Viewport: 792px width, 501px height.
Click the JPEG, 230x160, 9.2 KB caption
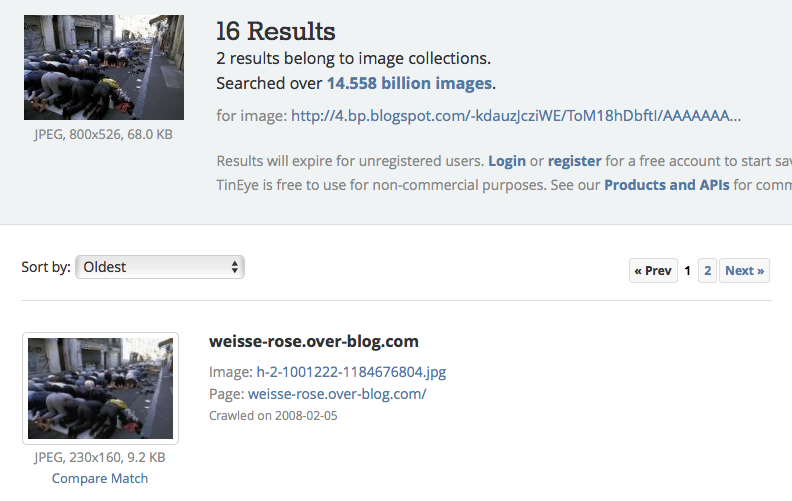click(100, 457)
